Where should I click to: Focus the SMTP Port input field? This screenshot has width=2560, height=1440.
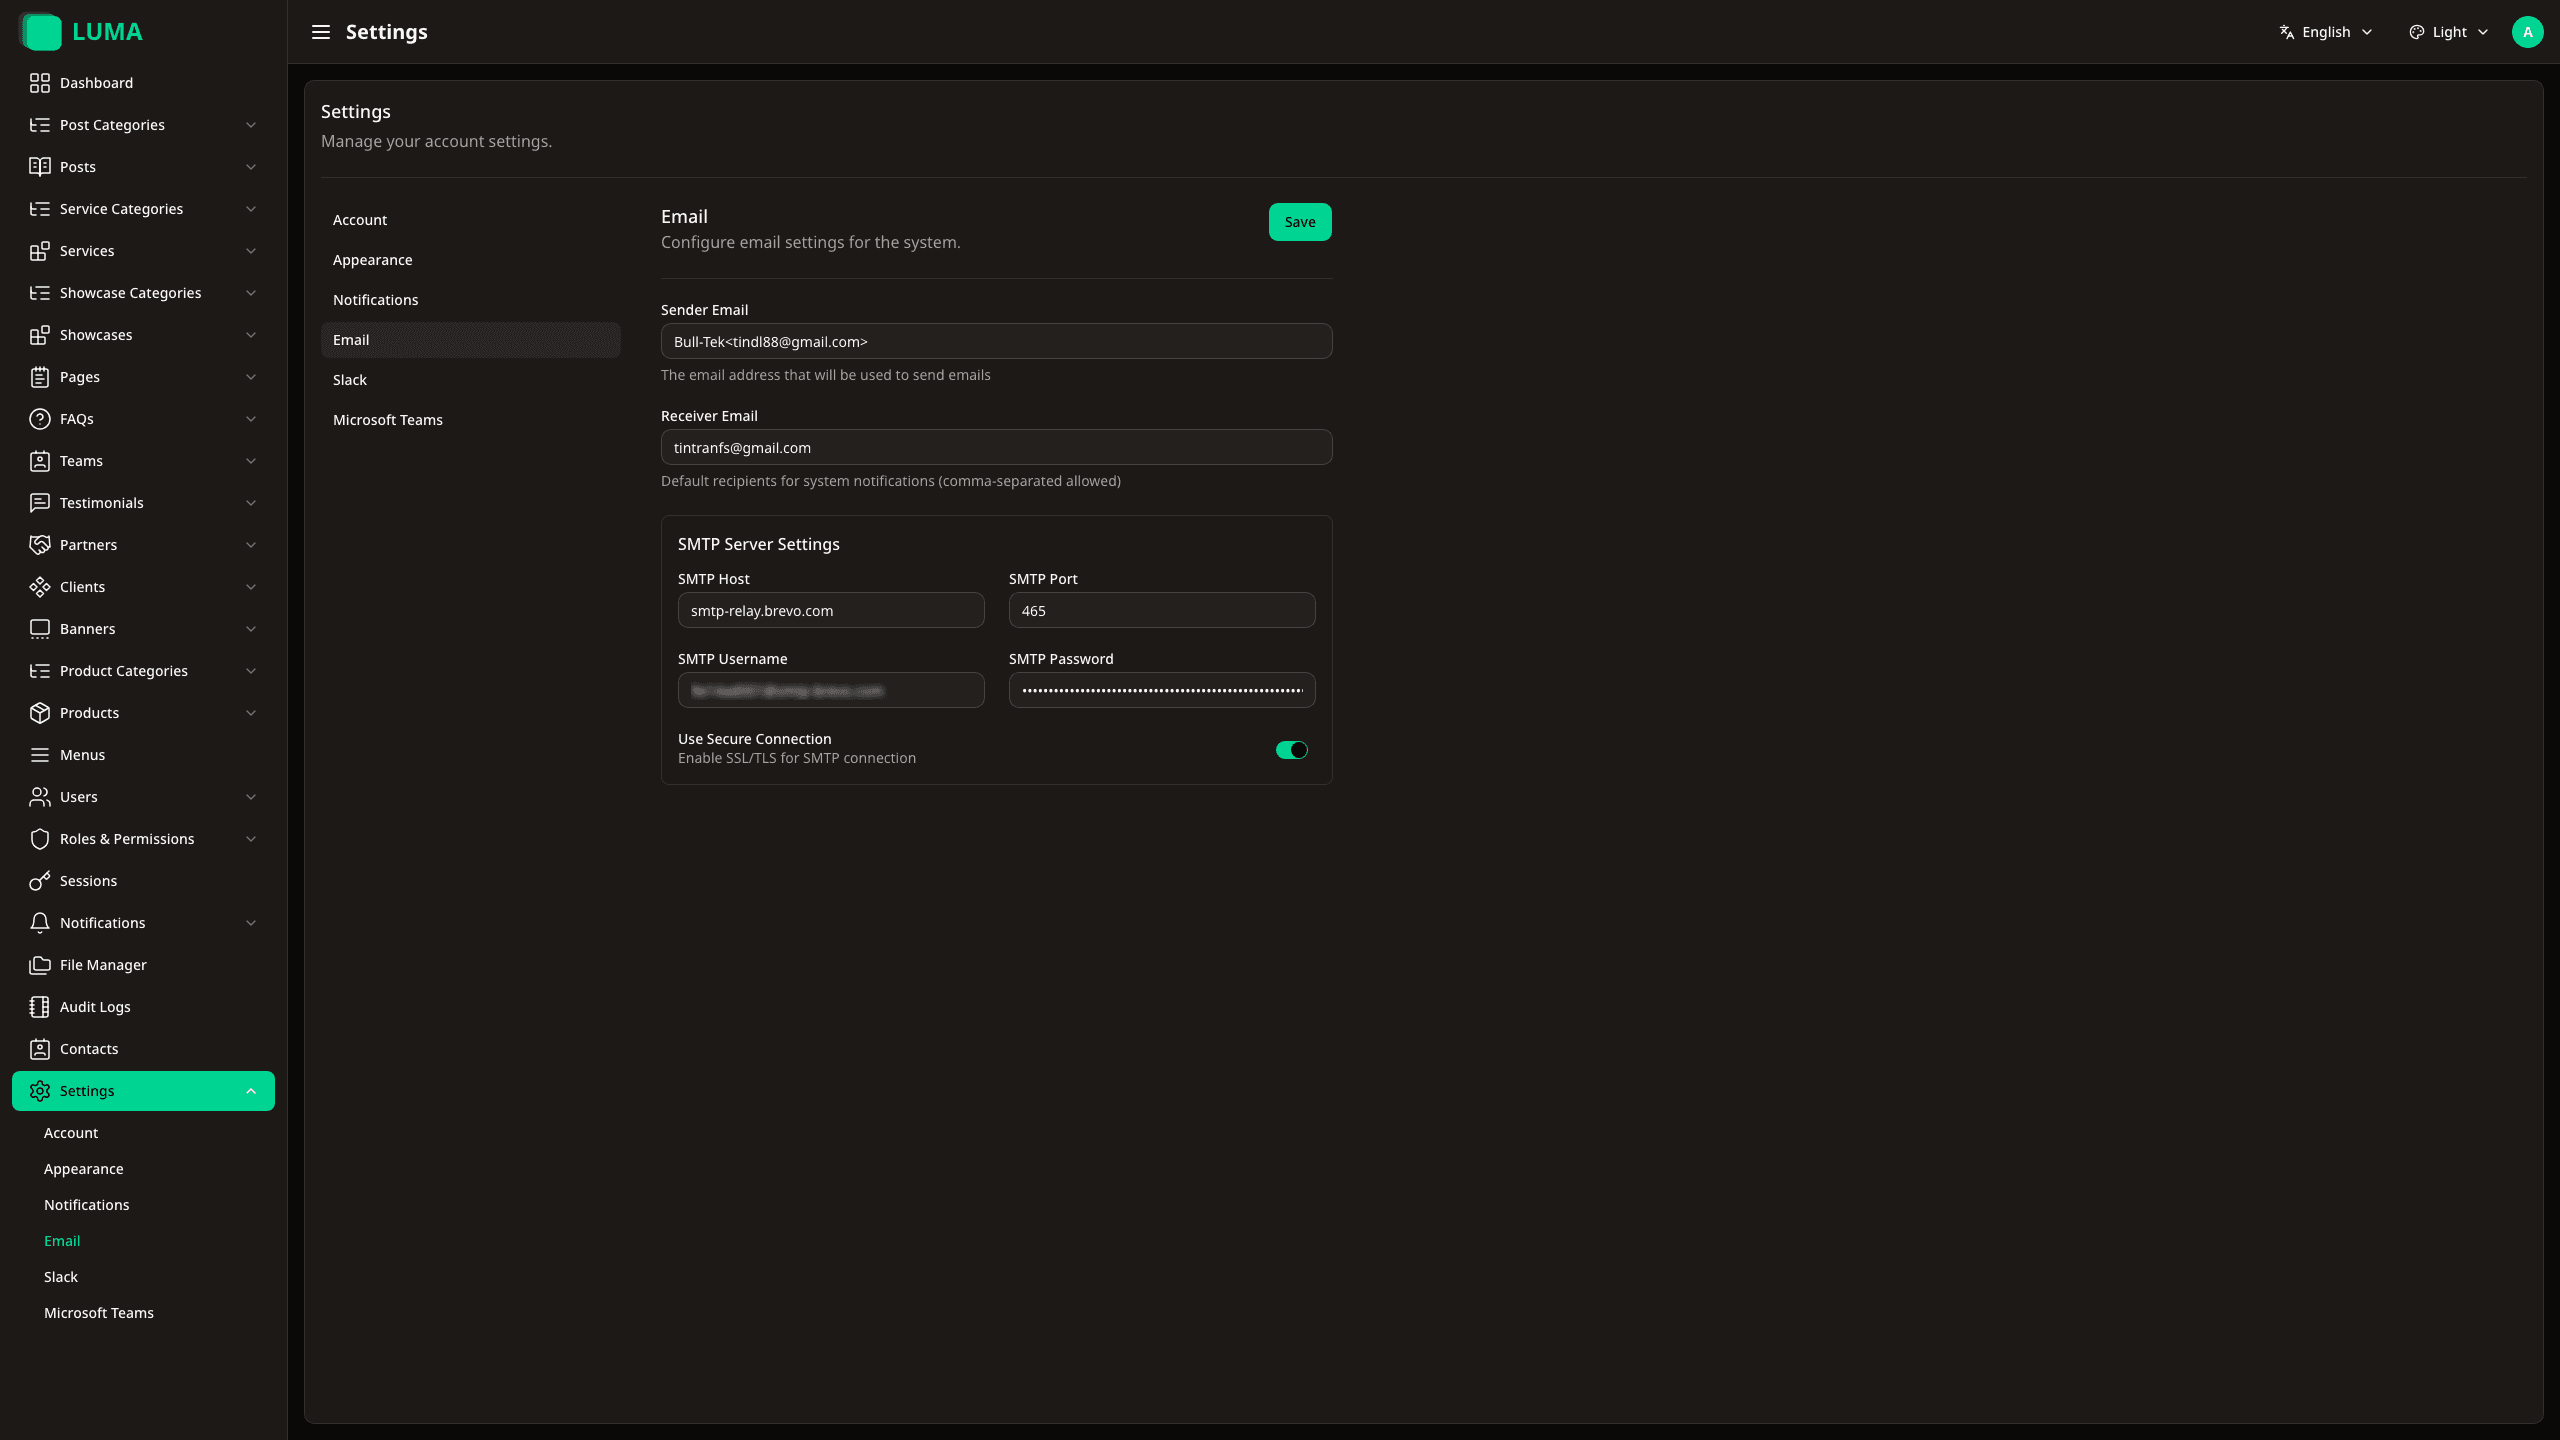(1162, 610)
